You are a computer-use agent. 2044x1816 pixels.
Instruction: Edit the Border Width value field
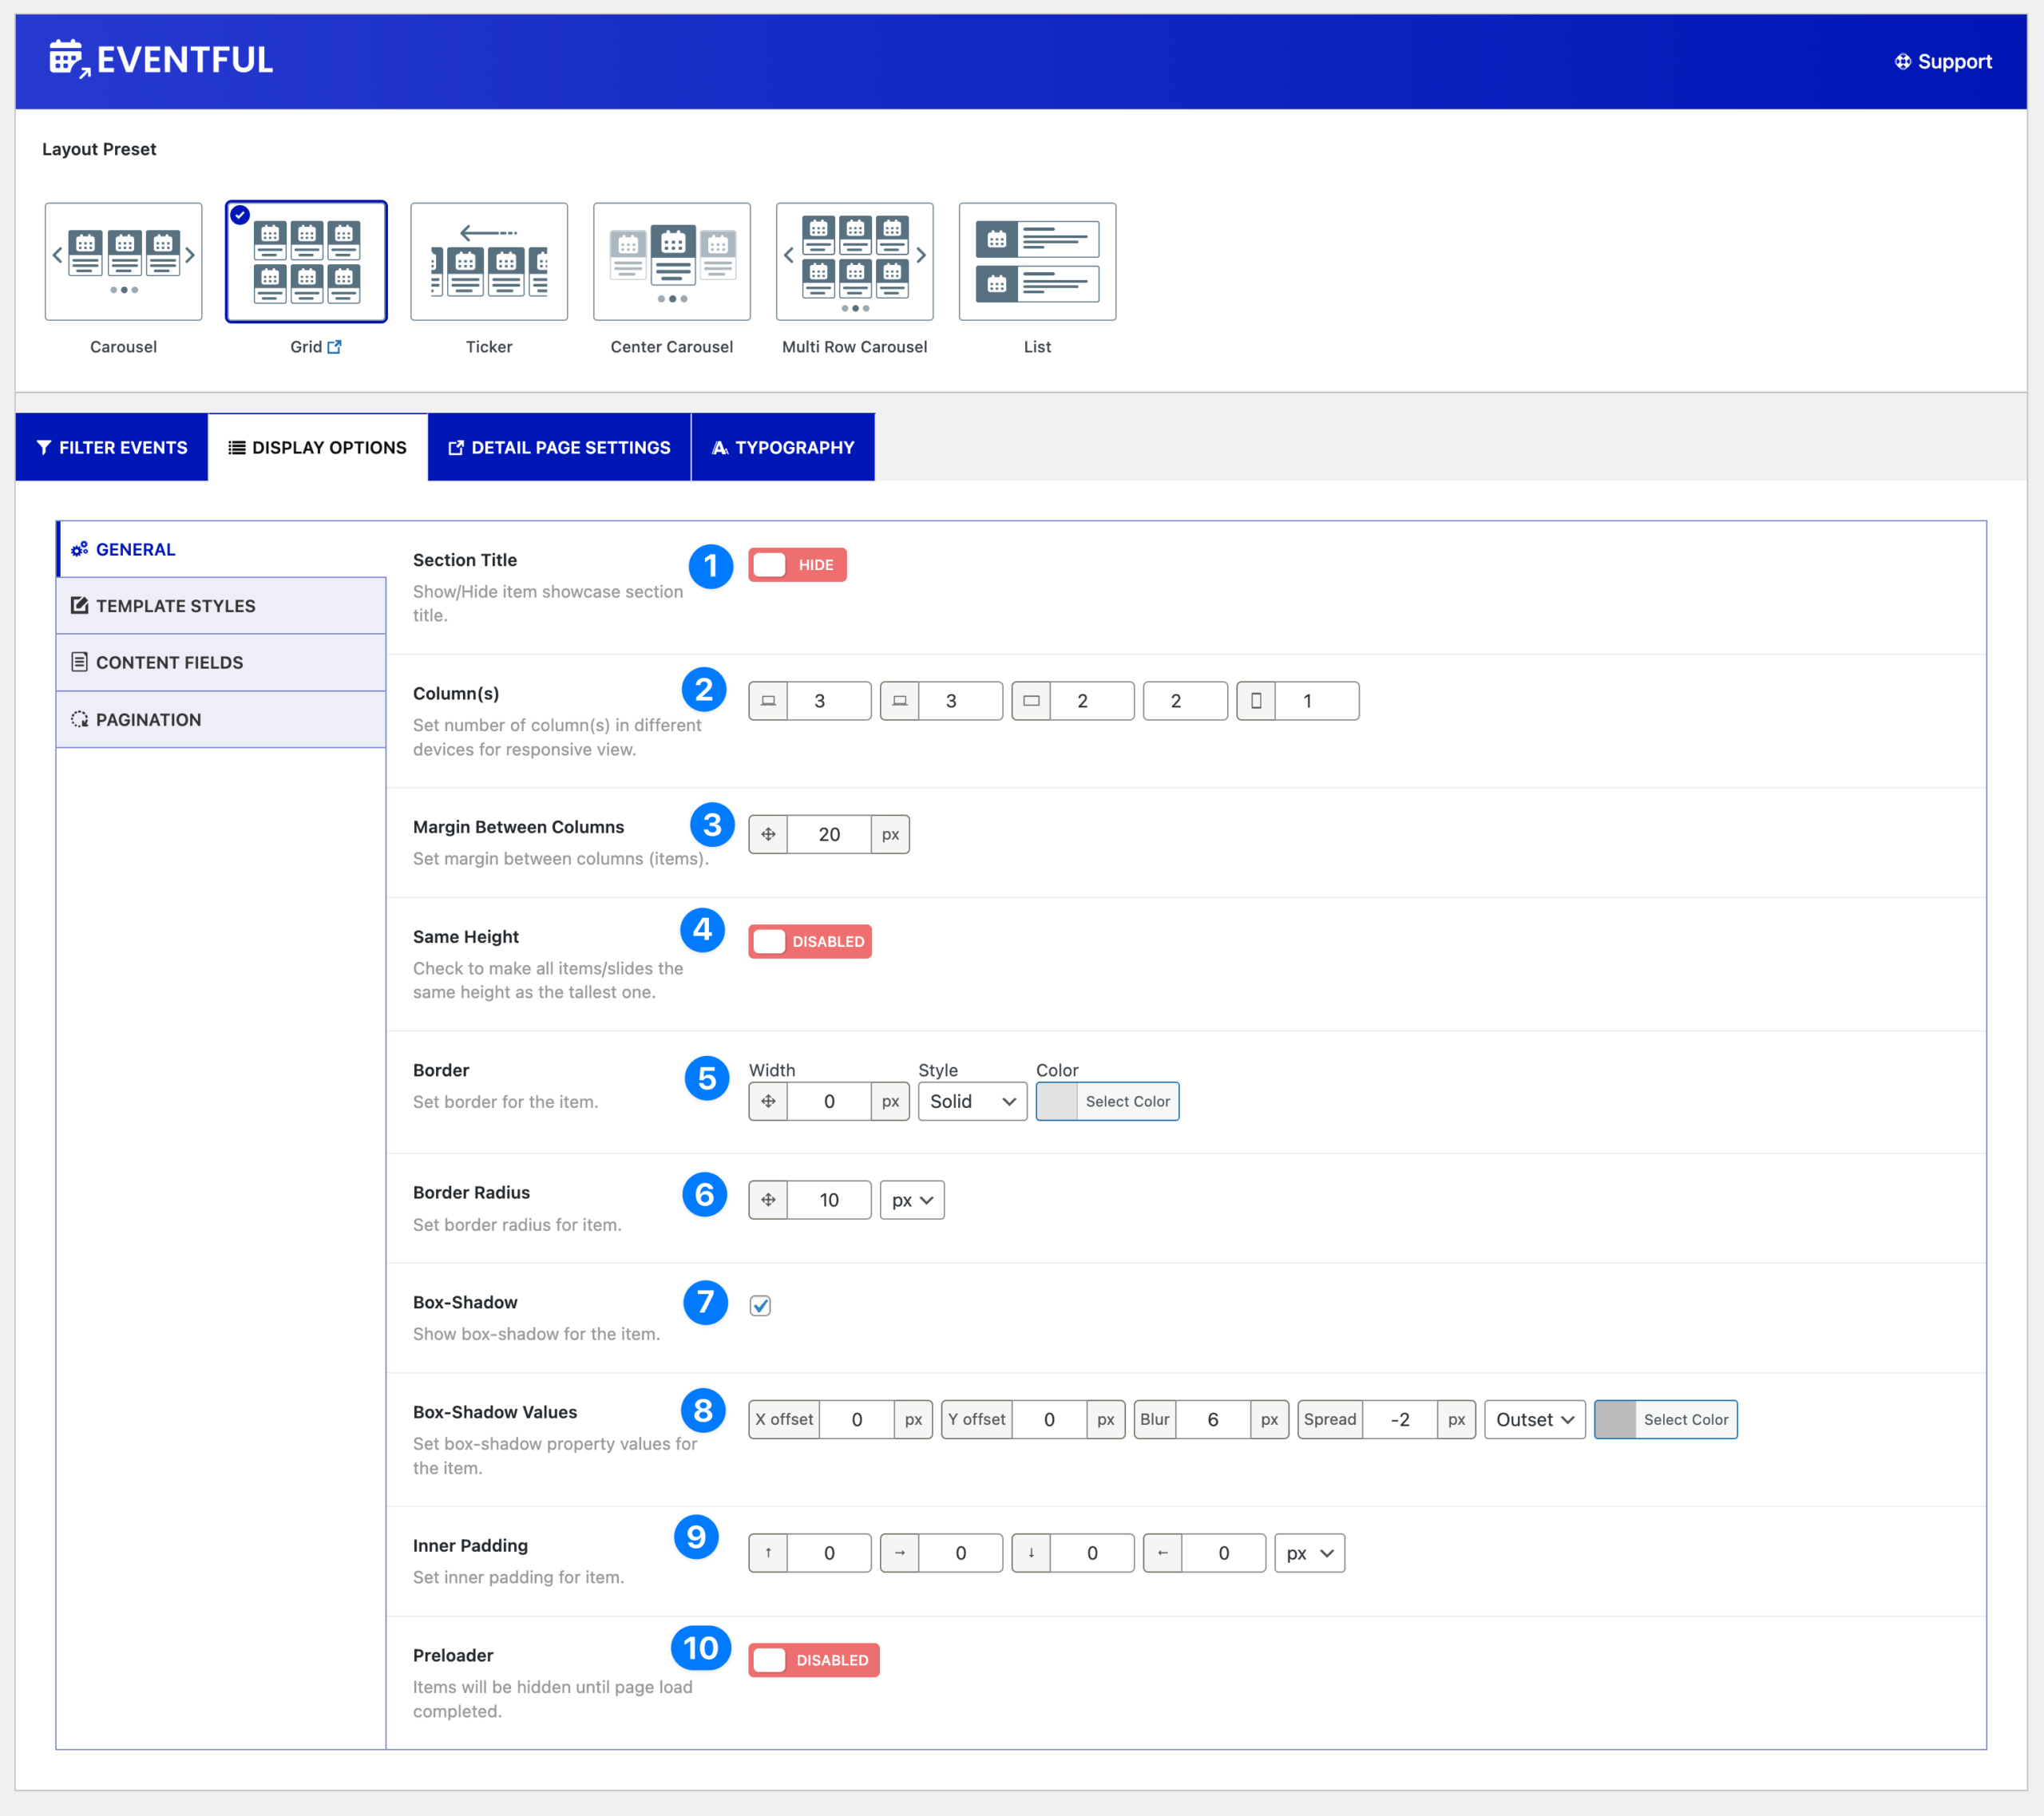829,1101
